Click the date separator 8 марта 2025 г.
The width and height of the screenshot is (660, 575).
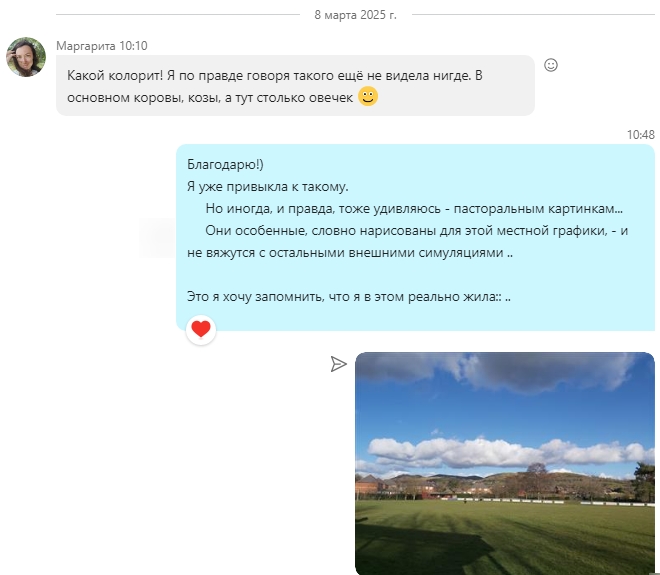[x=356, y=15]
